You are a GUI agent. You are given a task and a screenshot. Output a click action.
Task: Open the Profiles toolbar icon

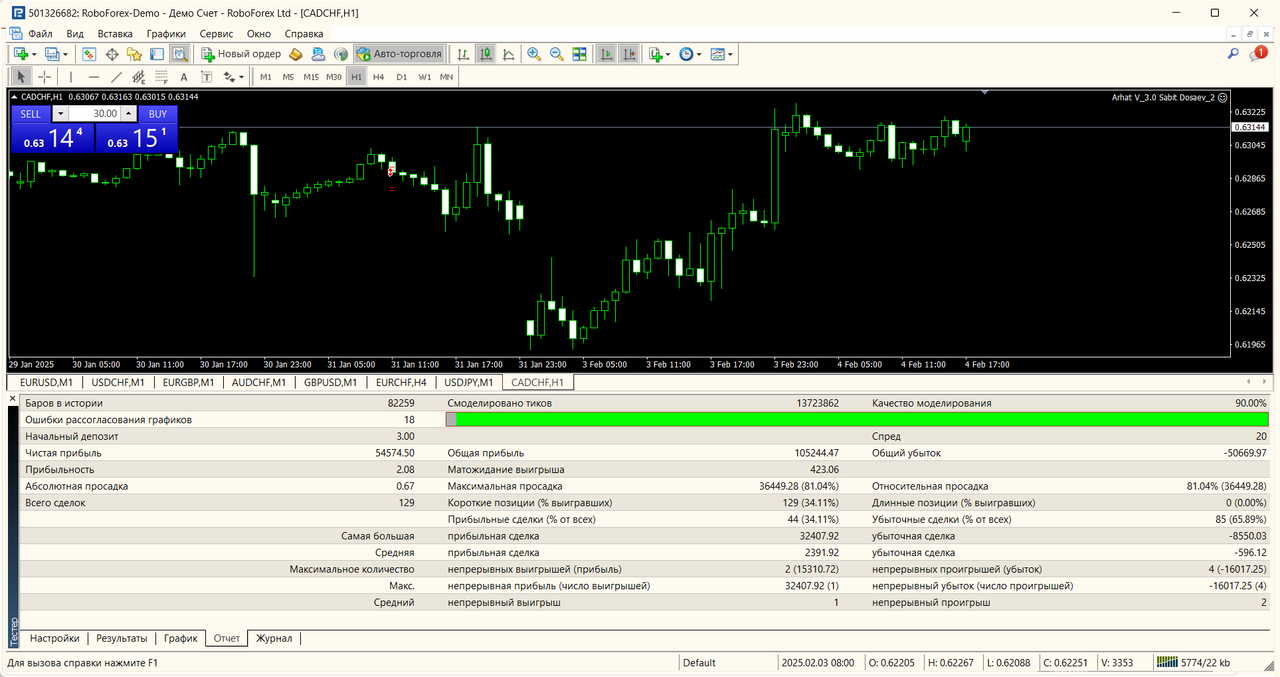coord(53,54)
